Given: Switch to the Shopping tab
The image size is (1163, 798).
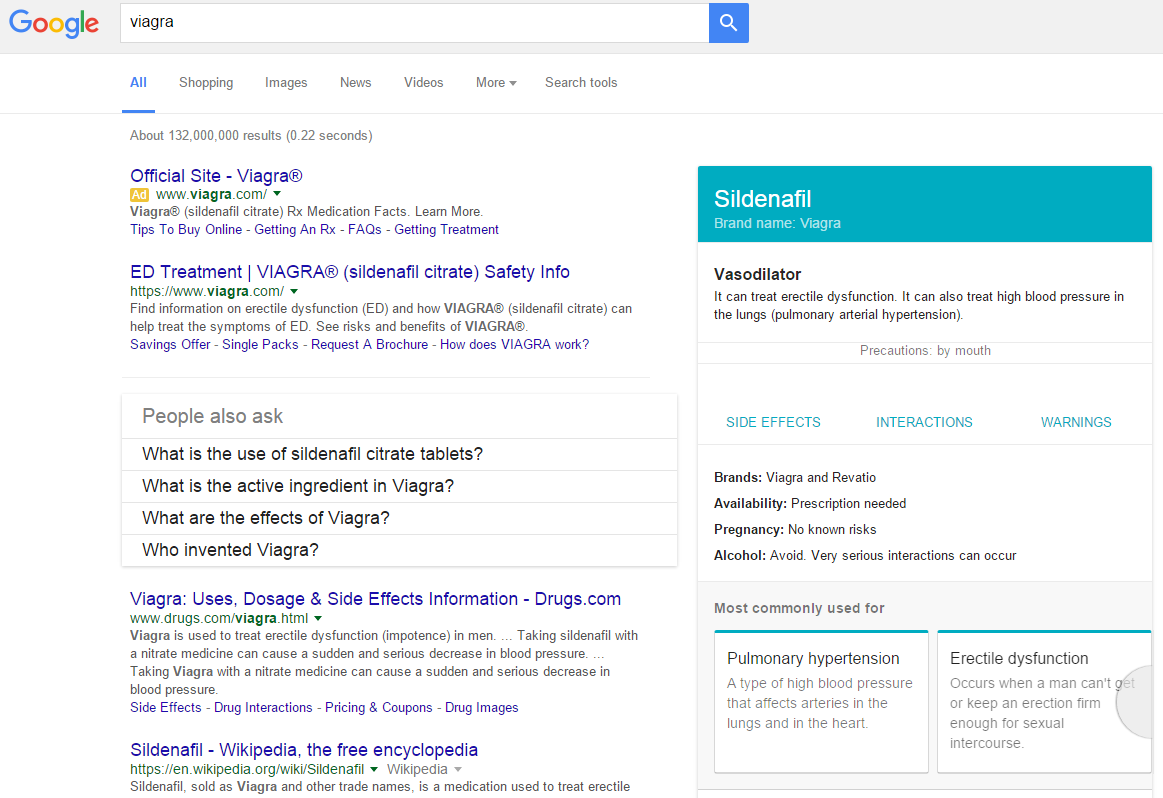Looking at the screenshot, I should point(206,83).
